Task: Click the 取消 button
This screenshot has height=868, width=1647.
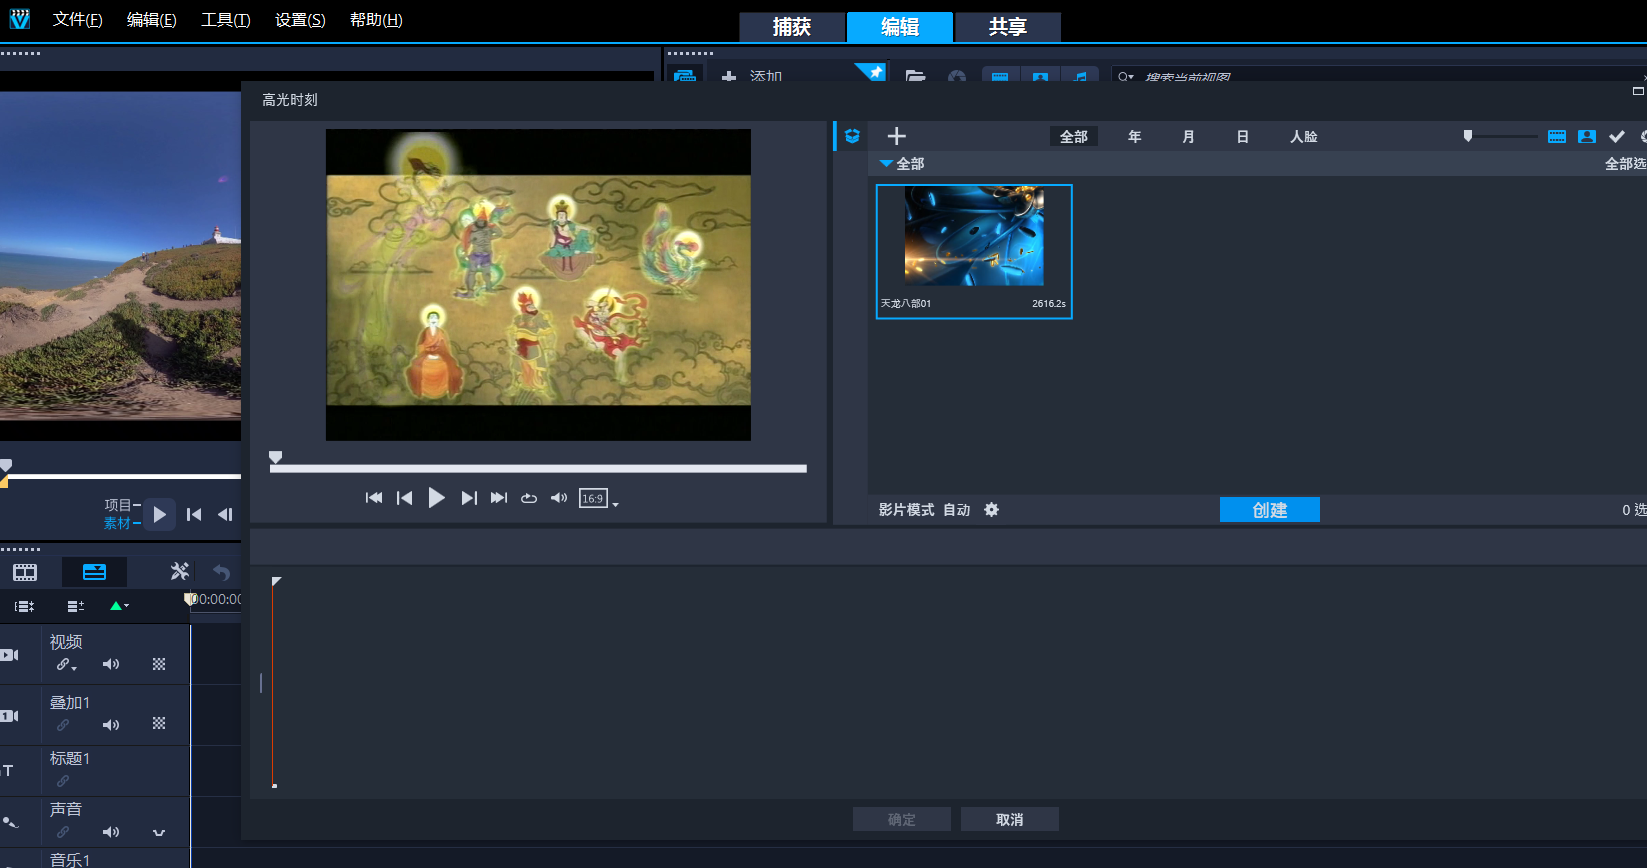Action: (1010, 819)
